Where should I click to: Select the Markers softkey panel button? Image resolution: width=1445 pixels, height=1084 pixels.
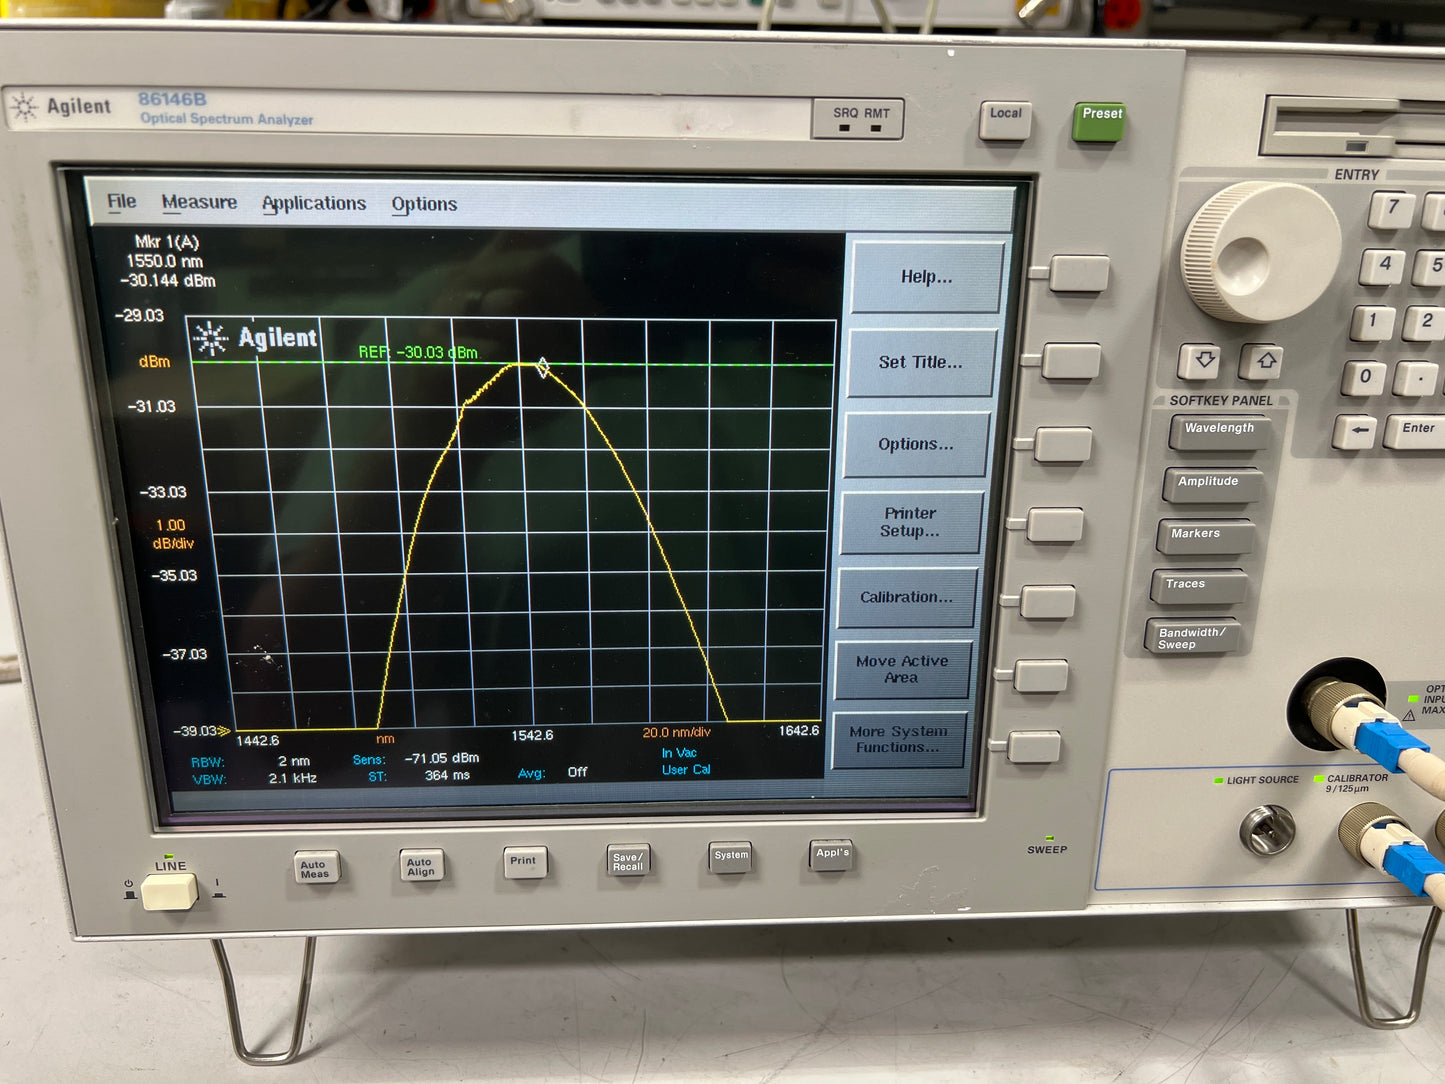pyautogui.click(x=1206, y=536)
